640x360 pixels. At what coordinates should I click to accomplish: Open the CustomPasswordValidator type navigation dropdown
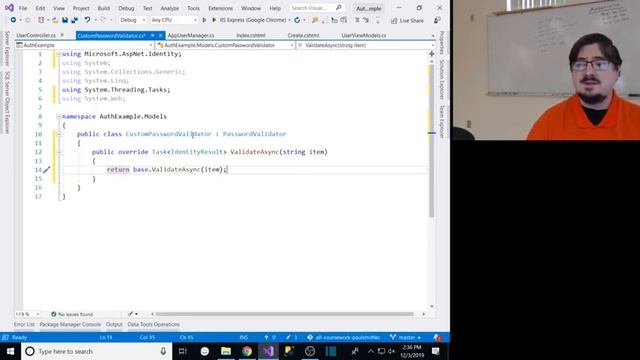click(x=225, y=45)
